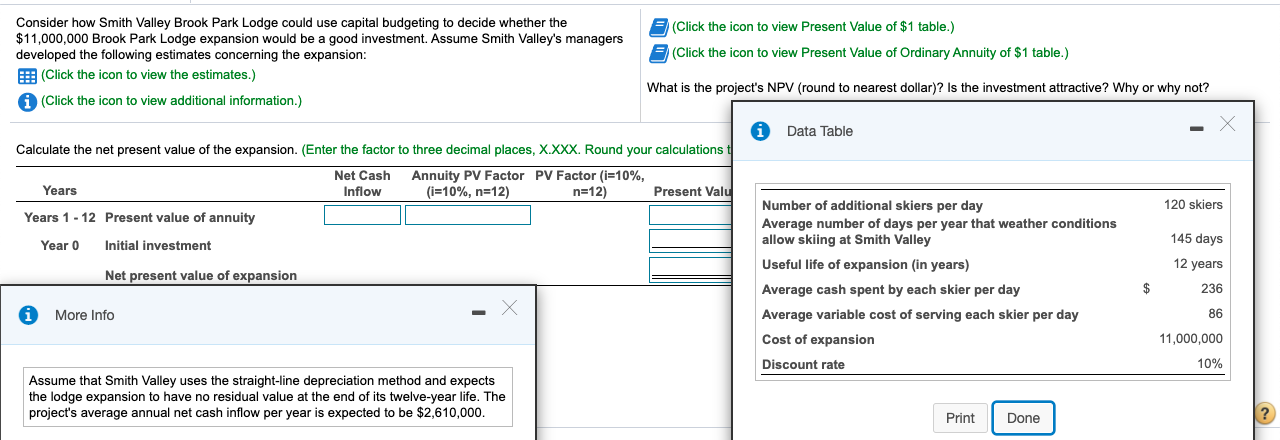Viewport: 1280px width, 440px height.
Task: Focus the Initial investment present value field
Action: [692, 241]
